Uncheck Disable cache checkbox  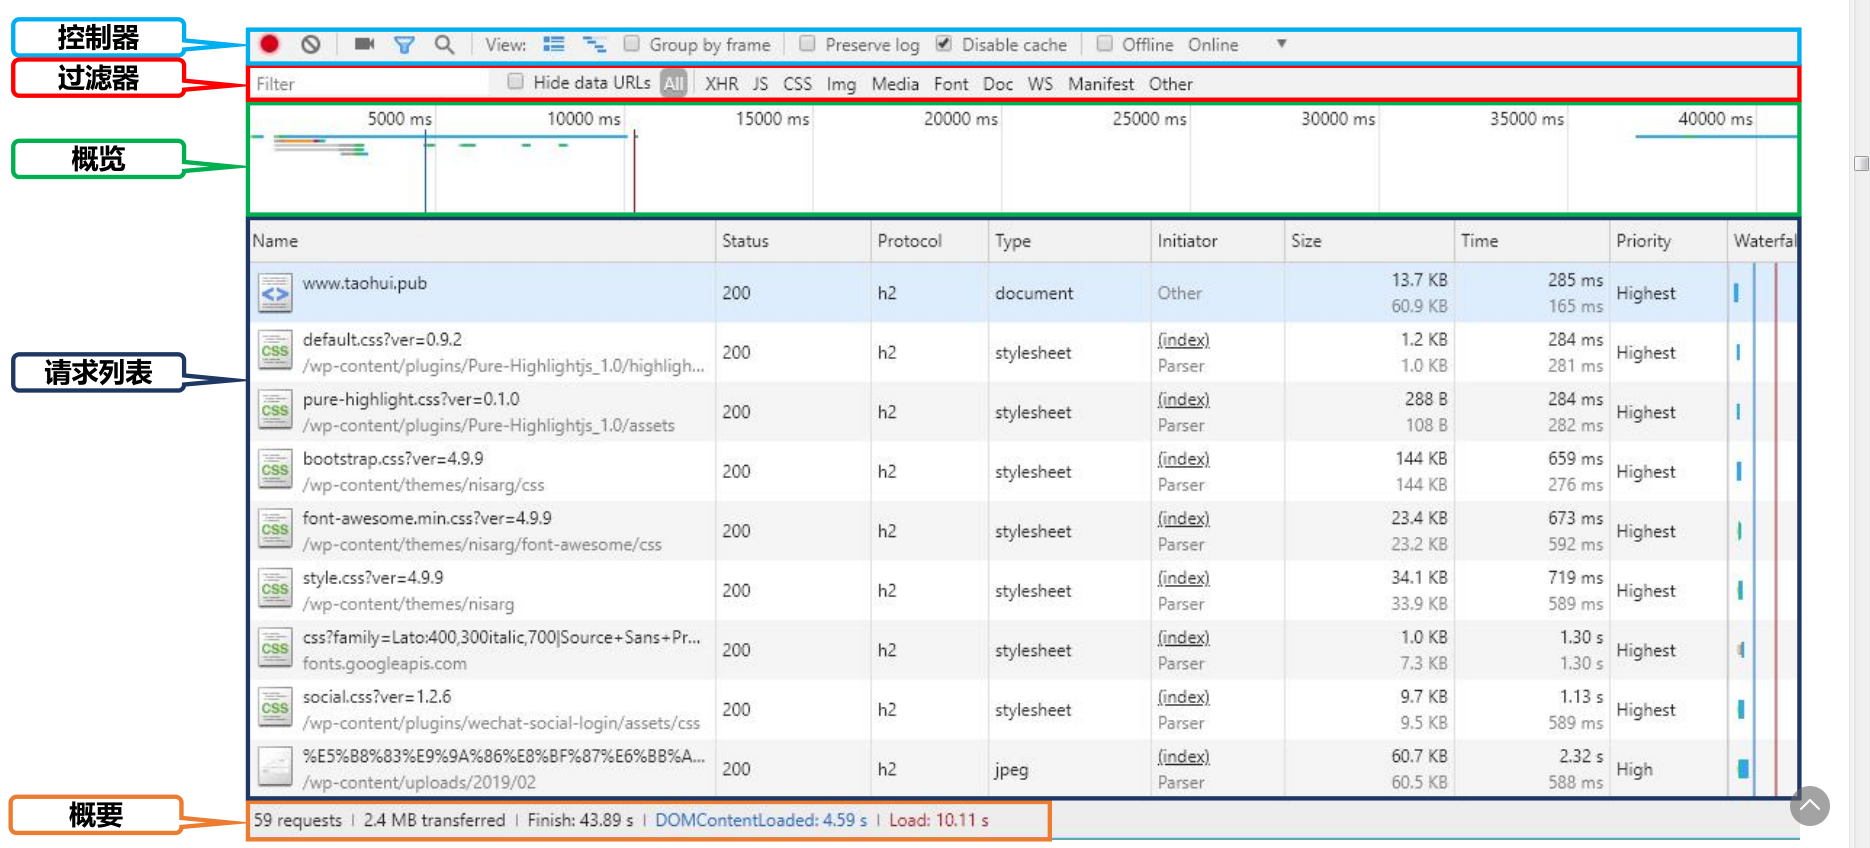coord(944,44)
